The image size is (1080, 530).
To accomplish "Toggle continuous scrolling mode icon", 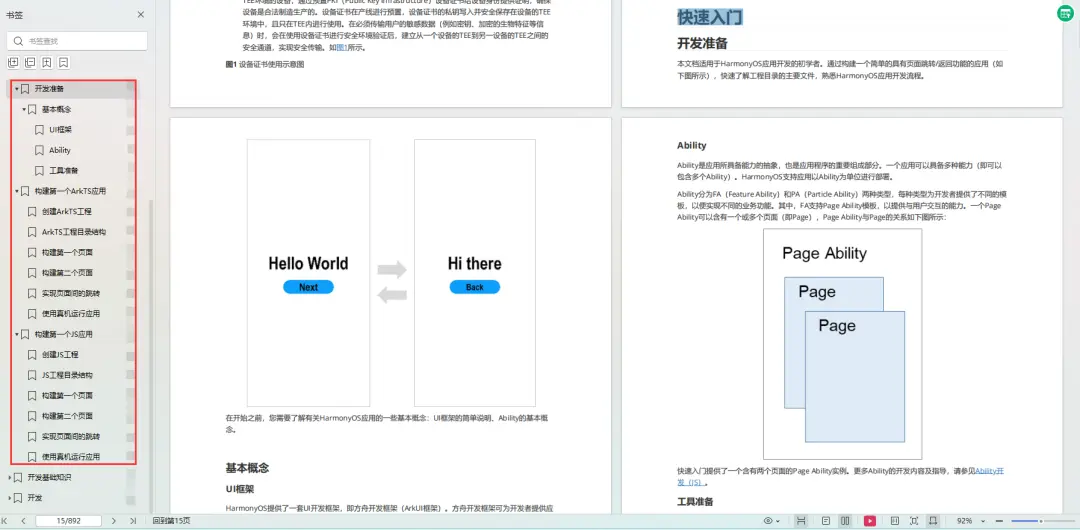I will pos(802,521).
